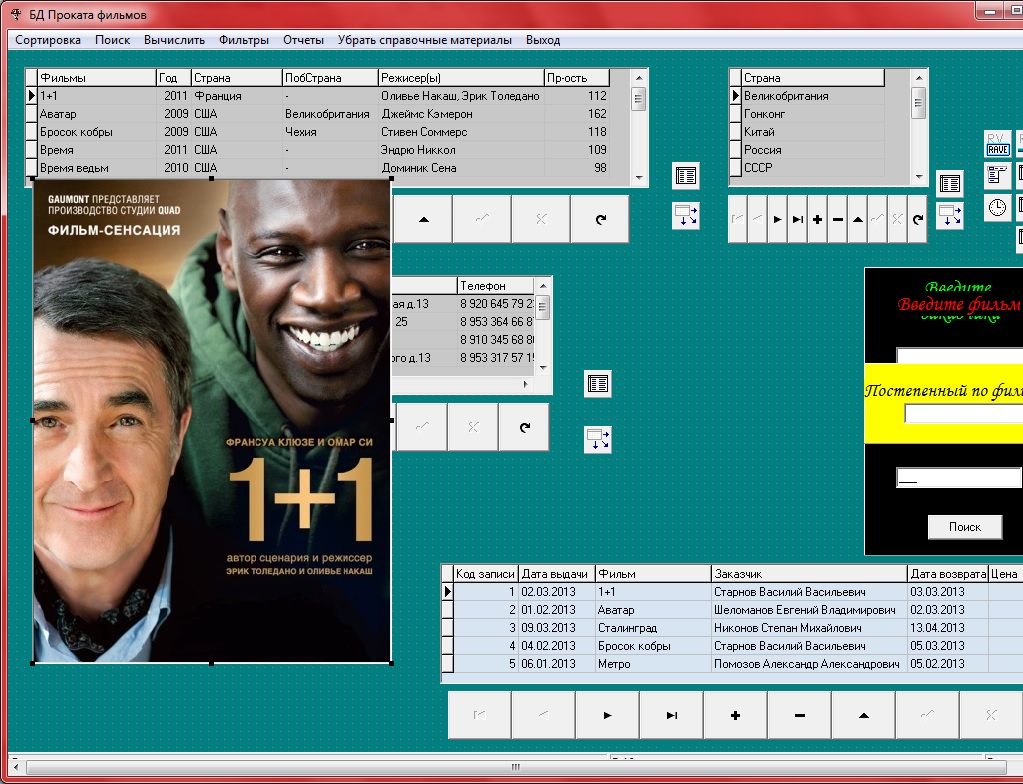Insert record with rentals navigator plus button
This screenshot has width=1023, height=784.
click(x=735, y=716)
